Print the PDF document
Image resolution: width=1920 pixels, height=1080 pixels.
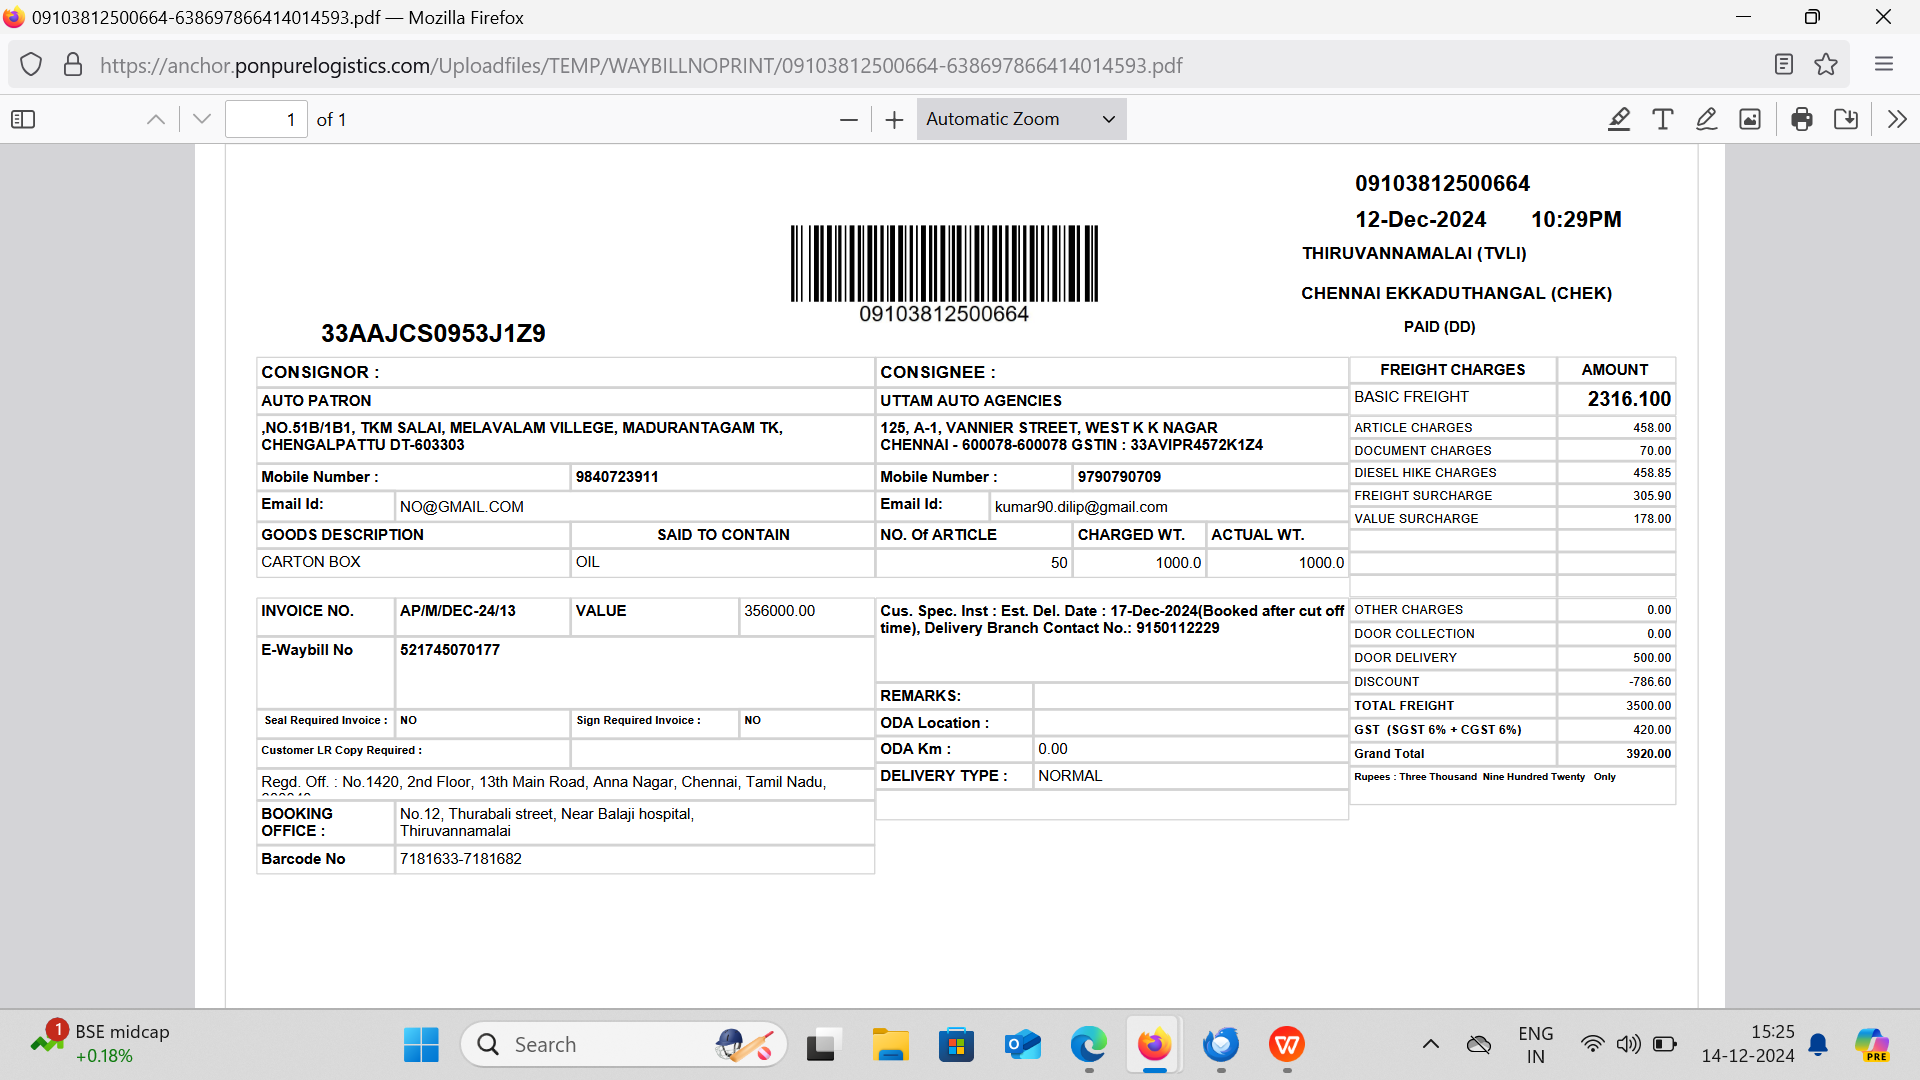(1802, 120)
